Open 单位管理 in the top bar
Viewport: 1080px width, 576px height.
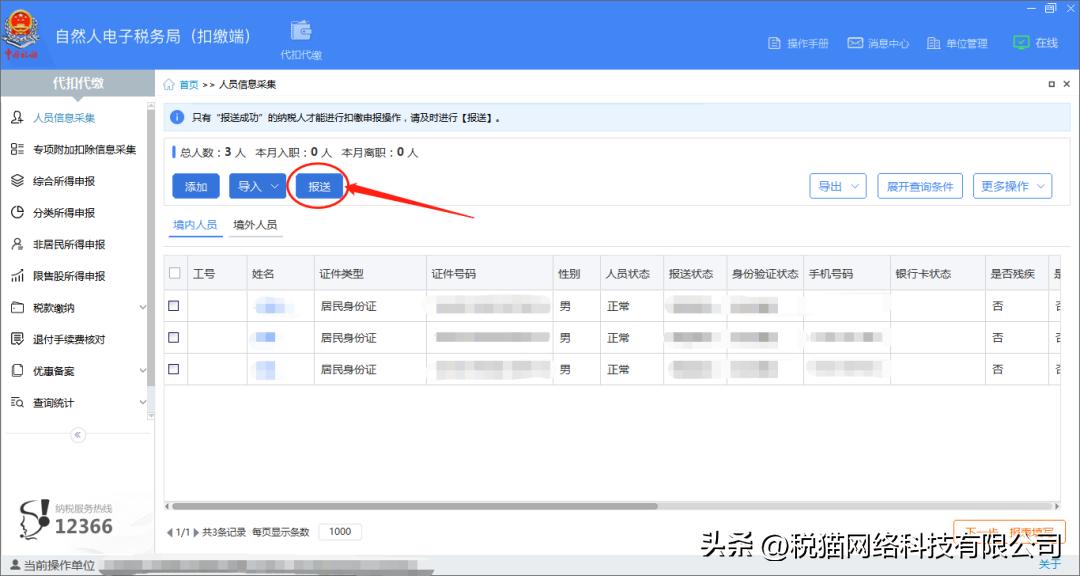pyautogui.click(x=957, y=43)
